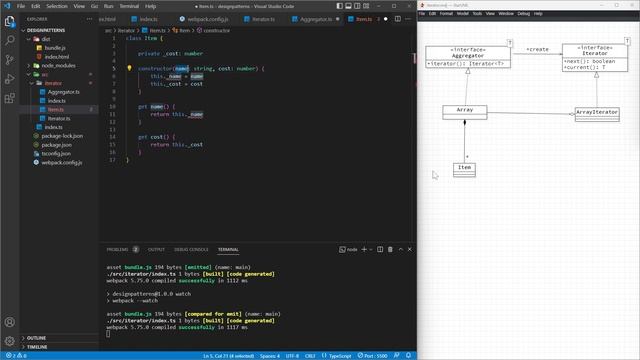The height and width of the screenshot is (360, 640).
Task: Open index.html in the dist folder
Action: (57, 57)
